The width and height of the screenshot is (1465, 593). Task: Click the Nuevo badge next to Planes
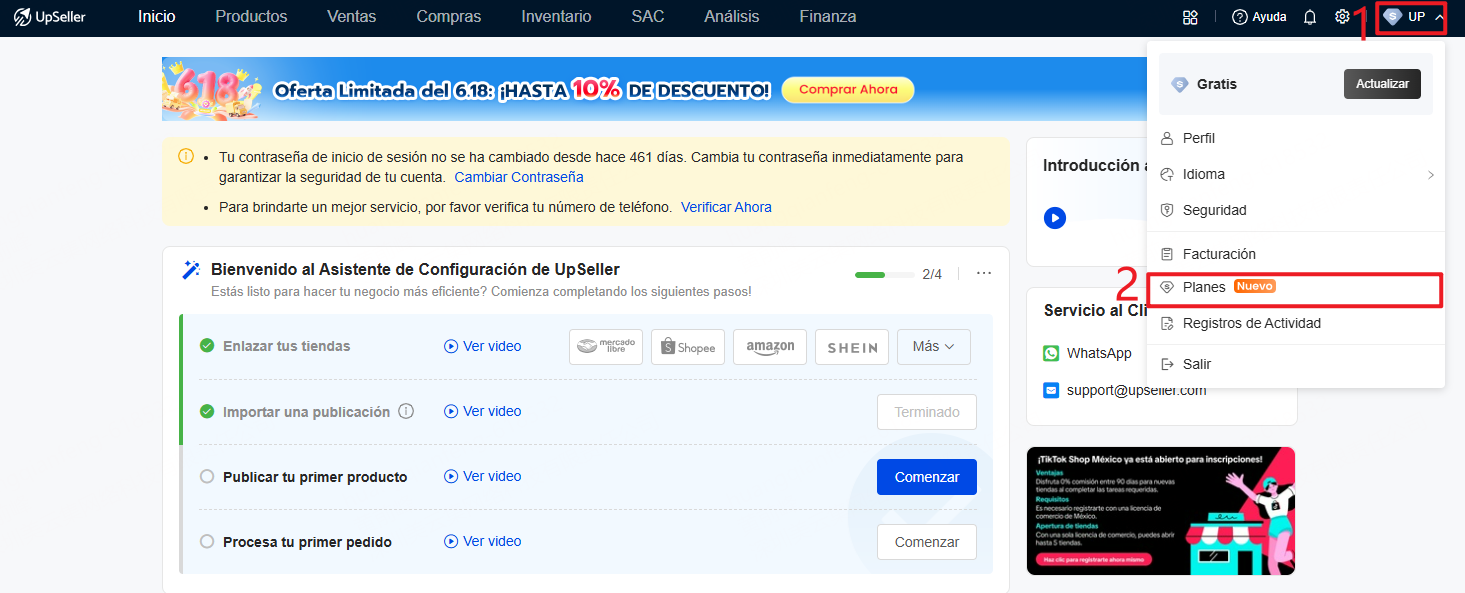(1255, 286)
